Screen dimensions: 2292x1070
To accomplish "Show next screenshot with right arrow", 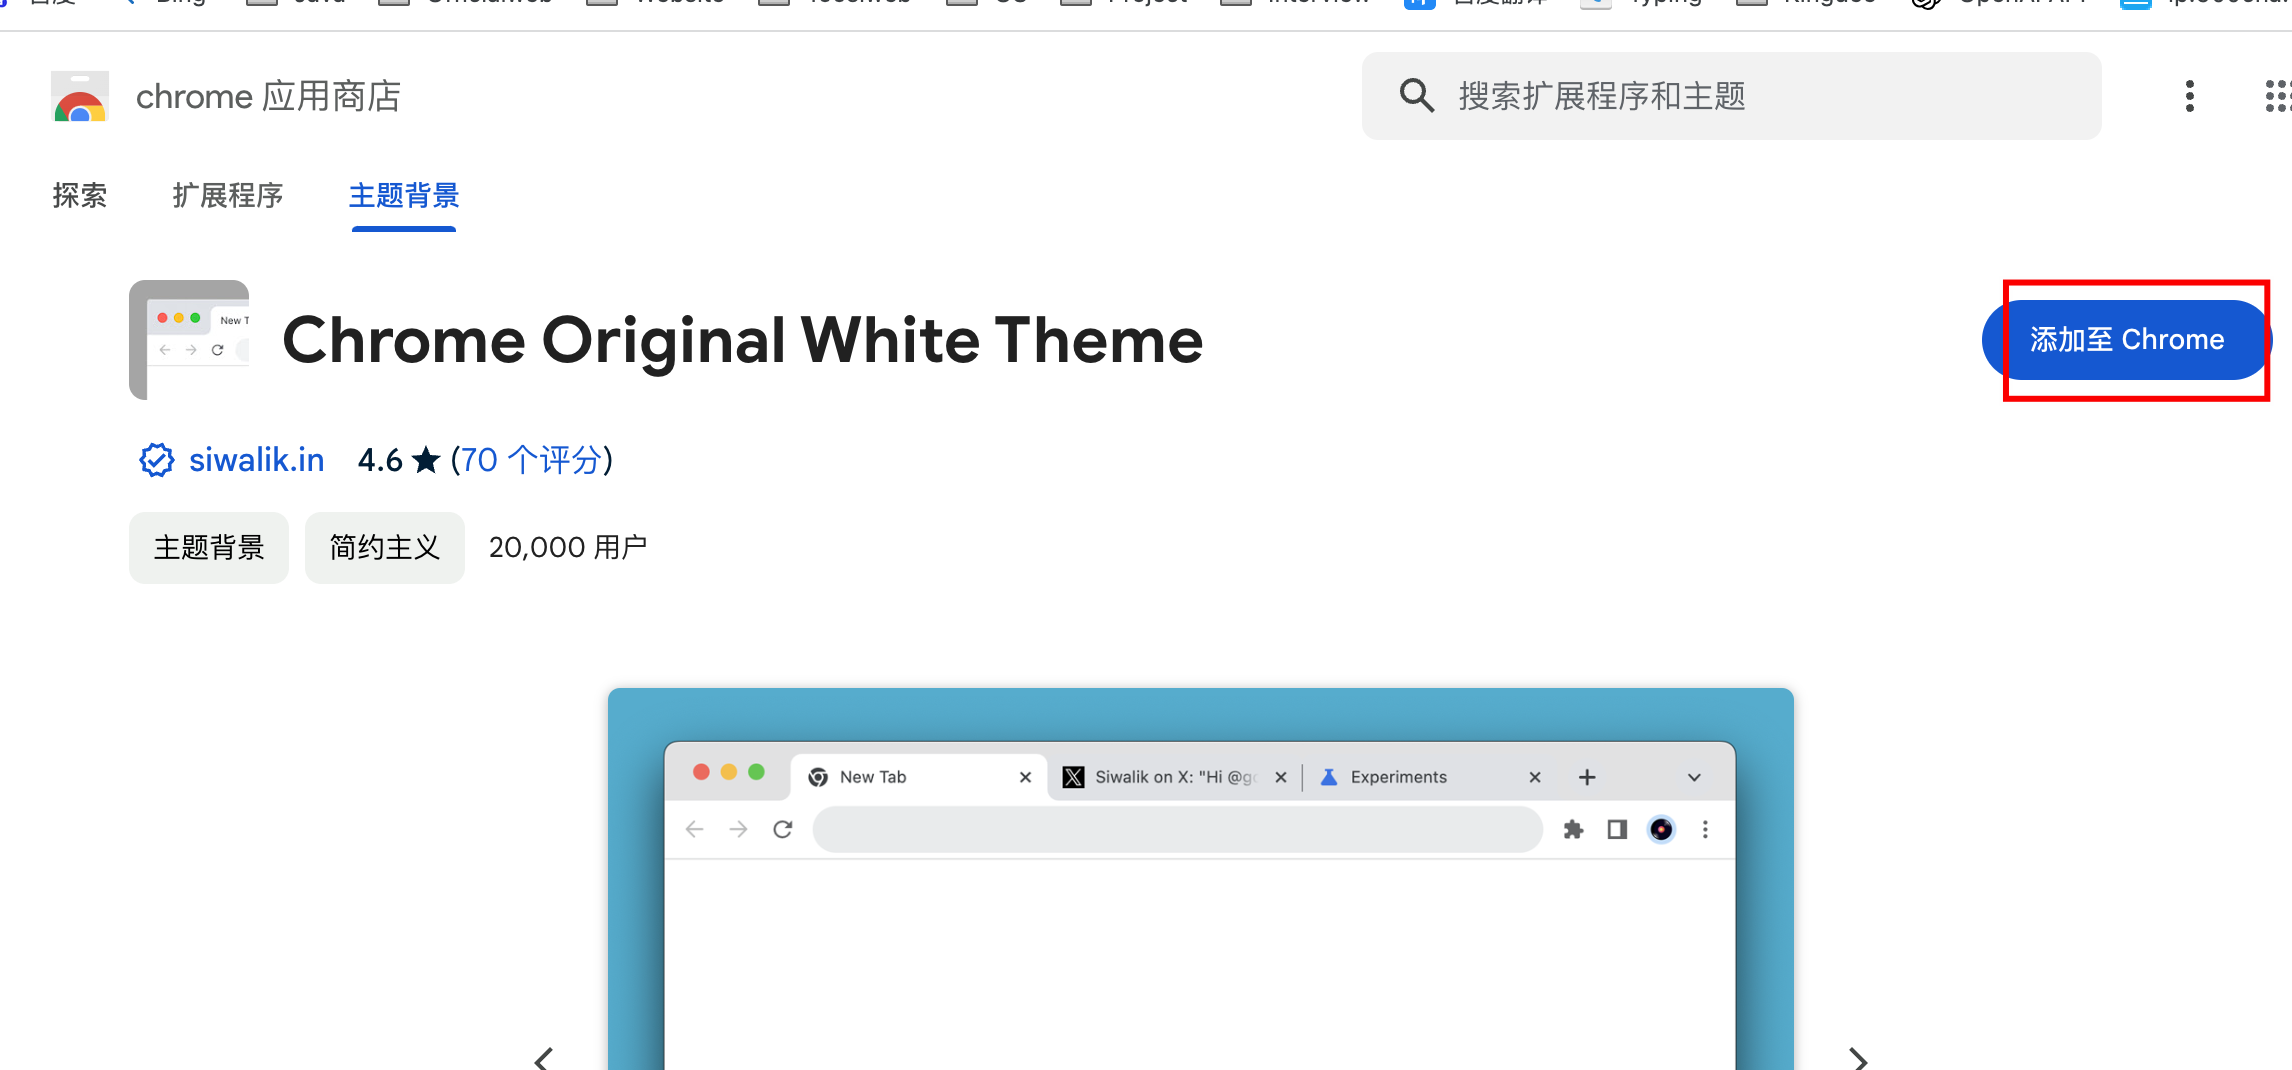I will click(1858, 1058).
